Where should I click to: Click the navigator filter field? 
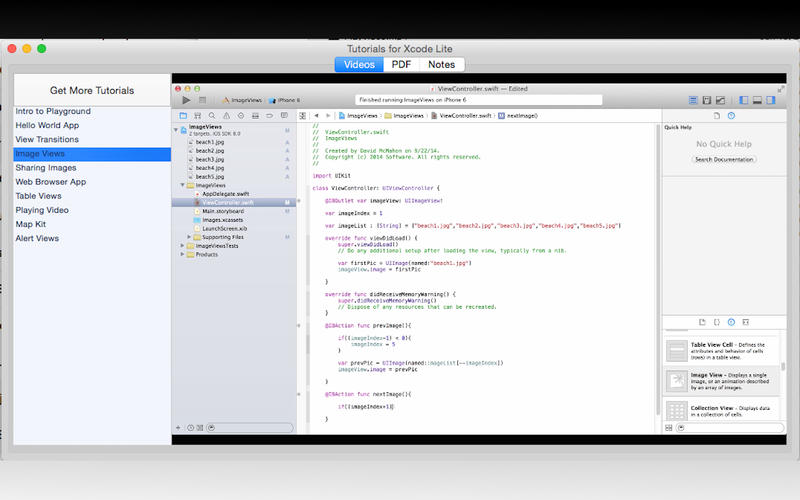tap(250, 428)
